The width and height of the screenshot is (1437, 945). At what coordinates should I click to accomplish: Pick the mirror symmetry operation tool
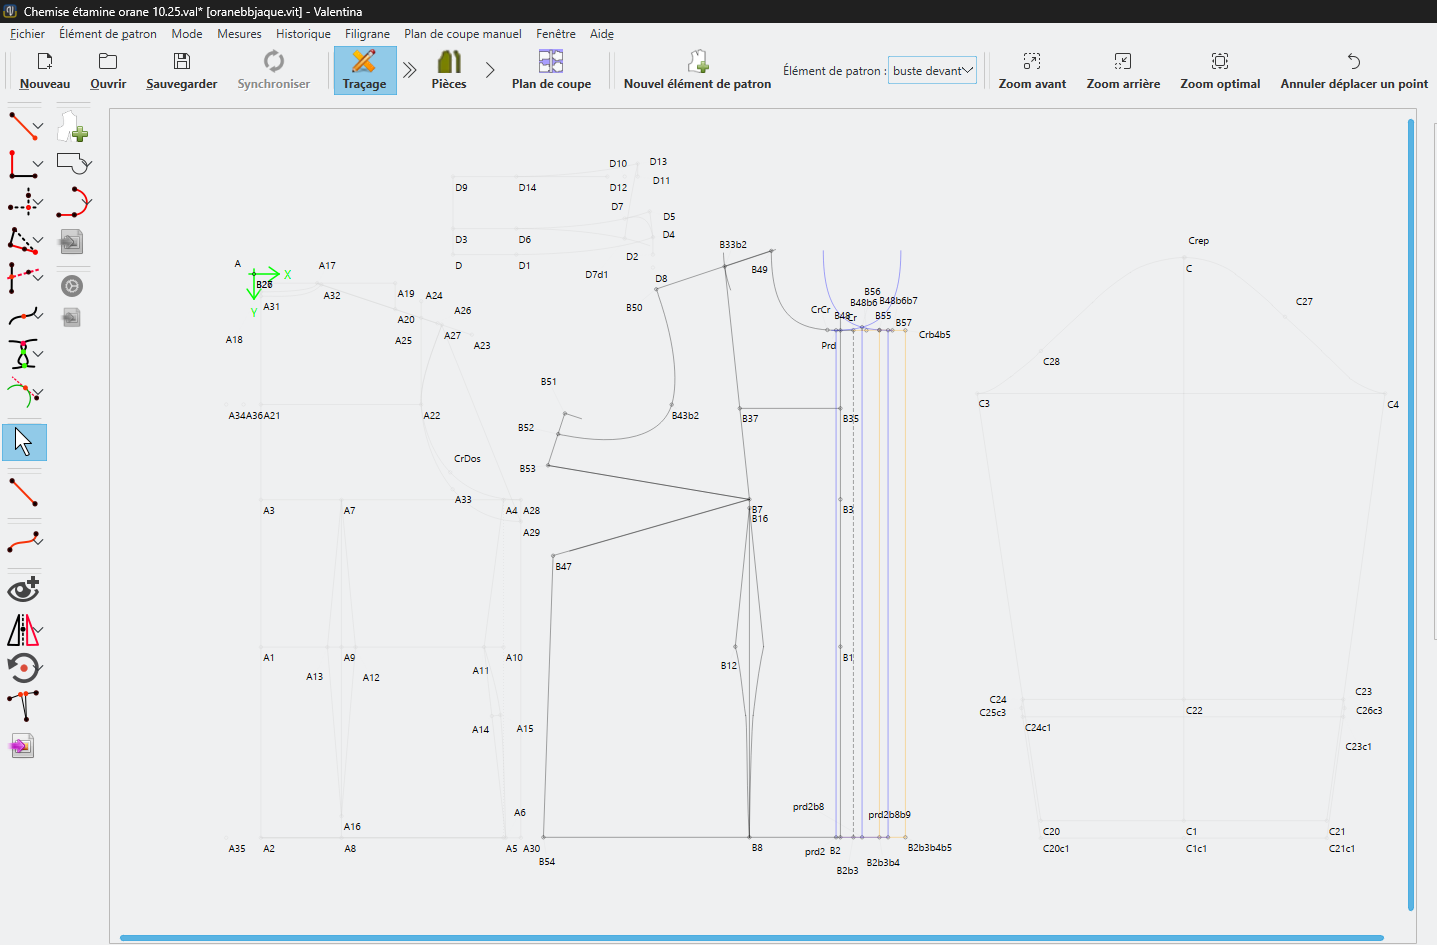click(x=22, y=630)
